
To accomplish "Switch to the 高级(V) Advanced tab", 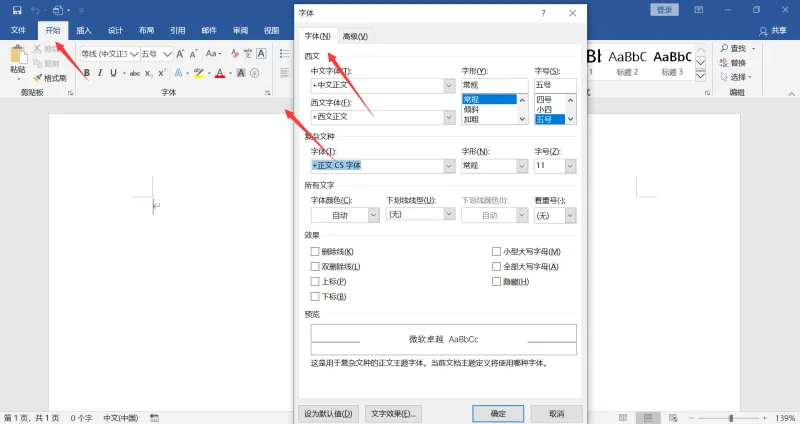I will [355, 36].
